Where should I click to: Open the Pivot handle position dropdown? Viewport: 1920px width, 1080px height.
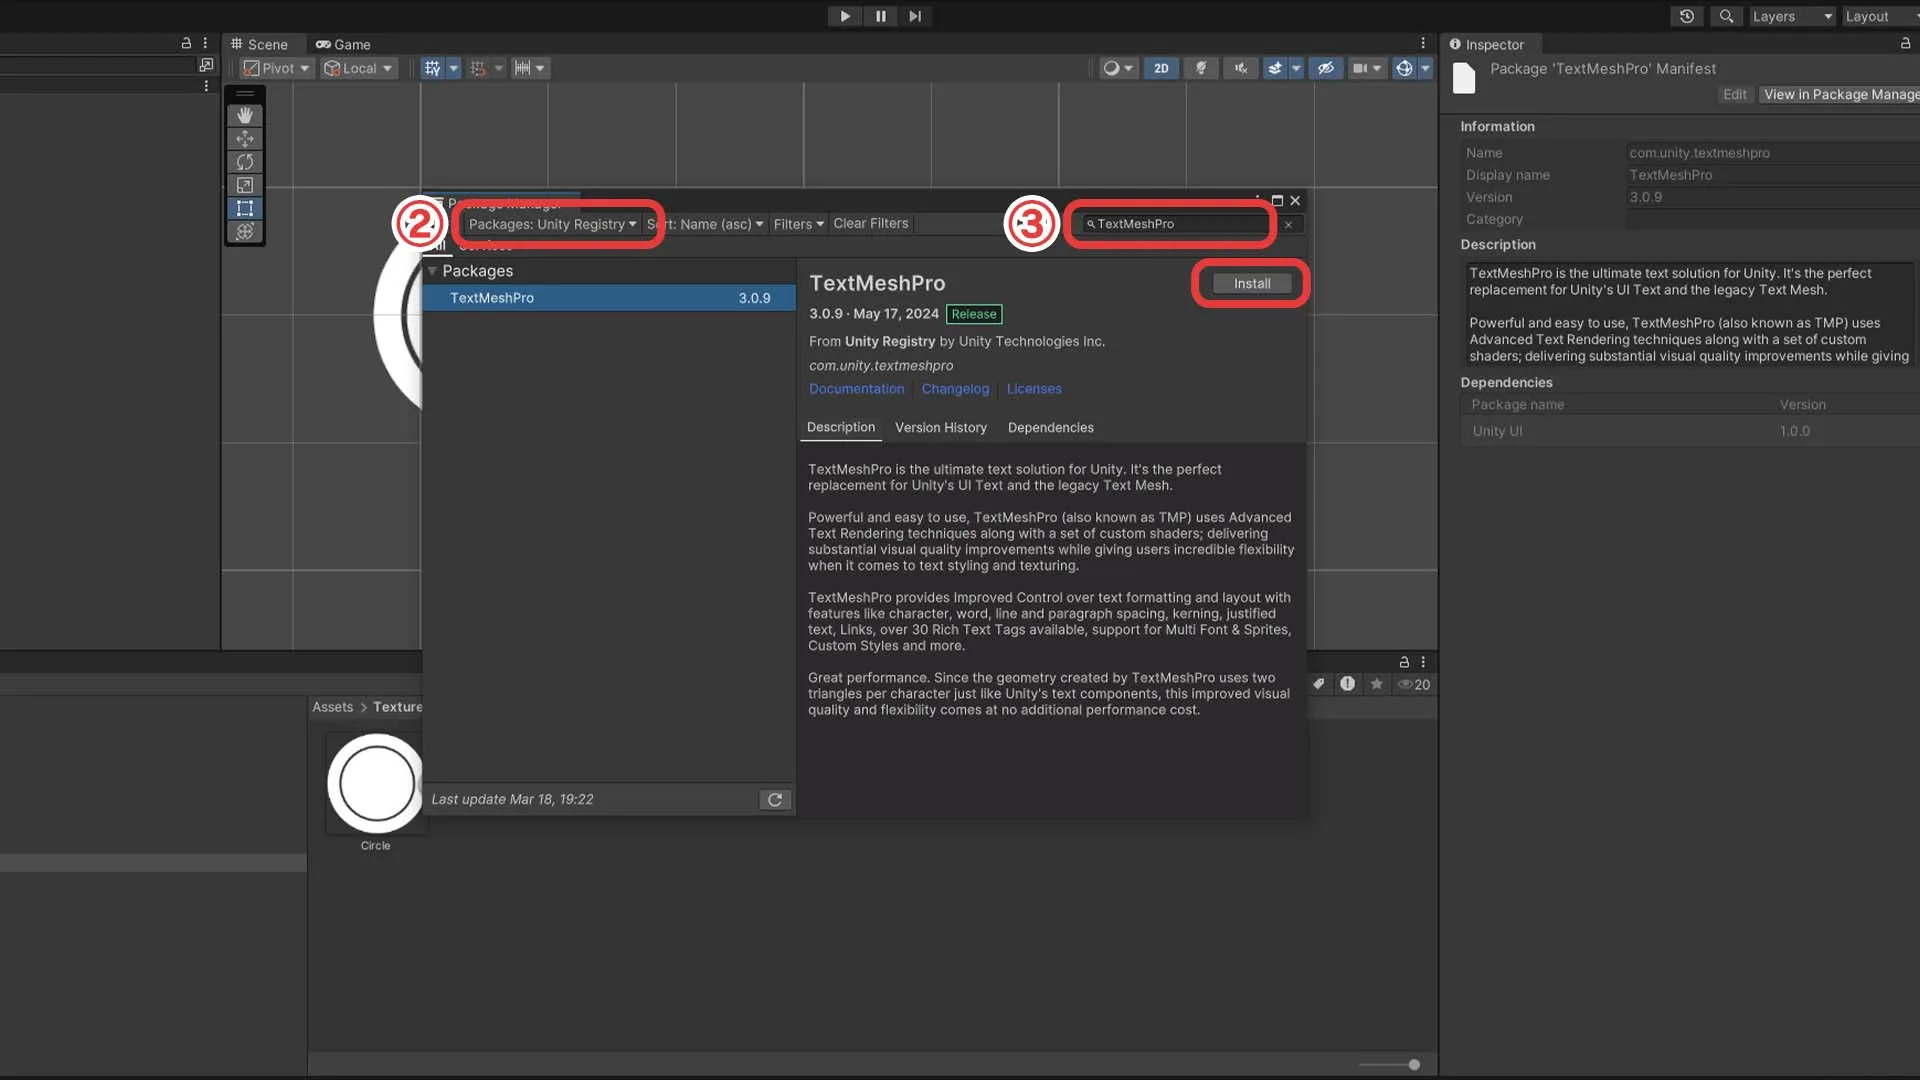click(276, 68)
